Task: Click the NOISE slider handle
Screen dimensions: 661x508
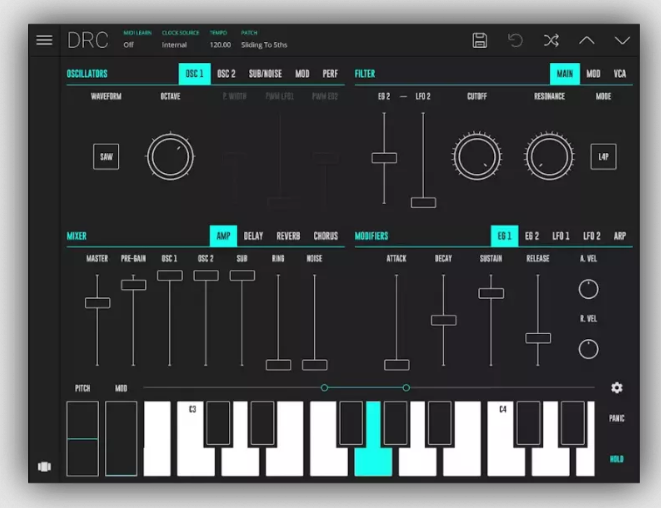Action: pyautogui.click(x=314, y=365)
